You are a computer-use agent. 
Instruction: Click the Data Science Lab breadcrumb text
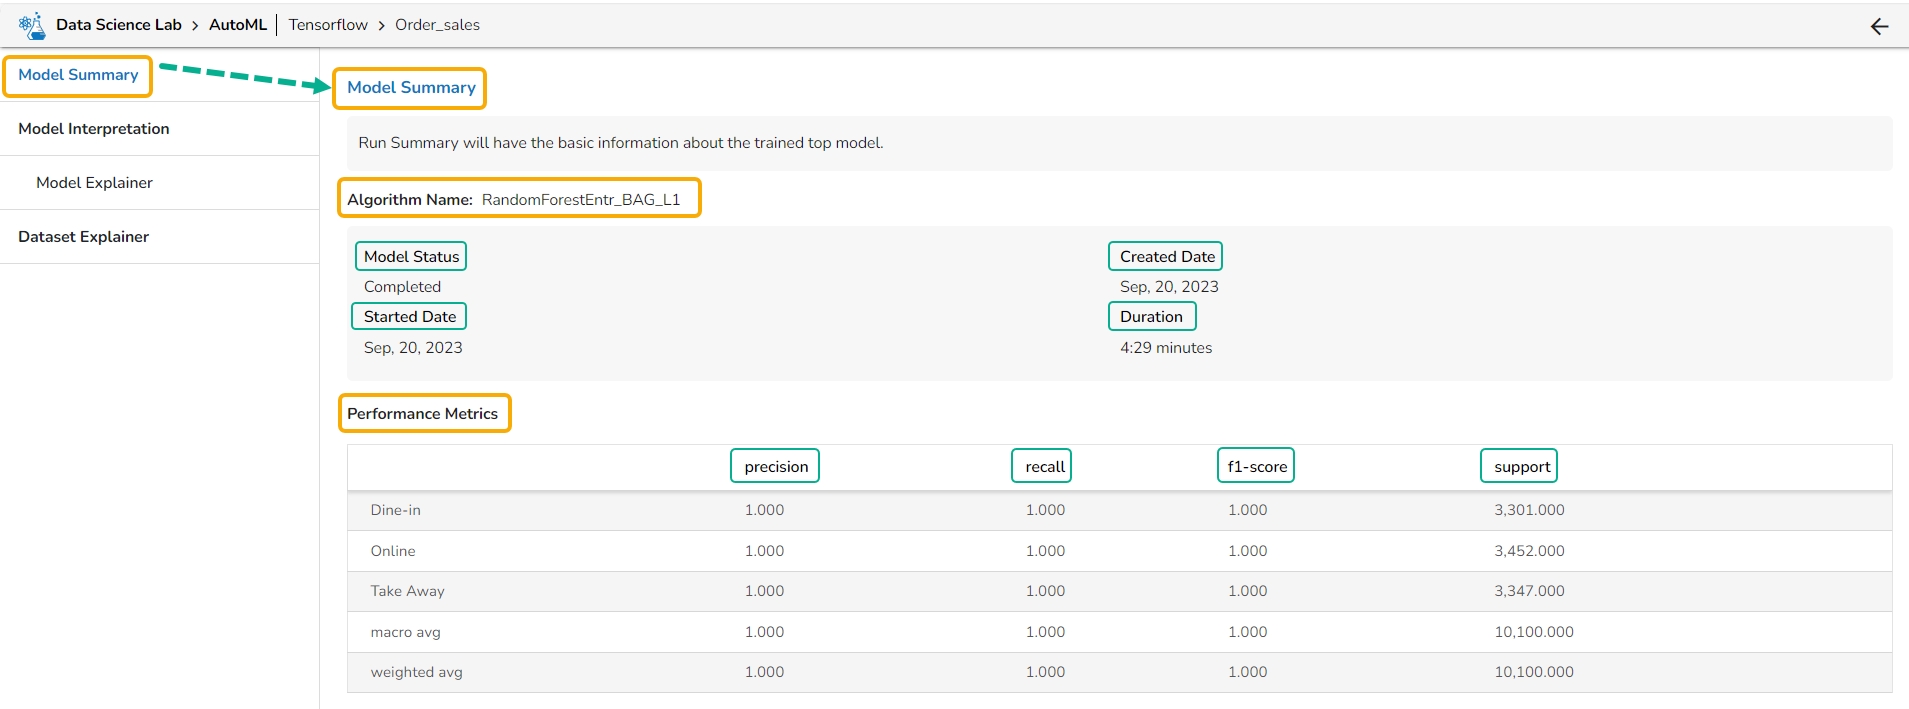click(x=119, y=25)
